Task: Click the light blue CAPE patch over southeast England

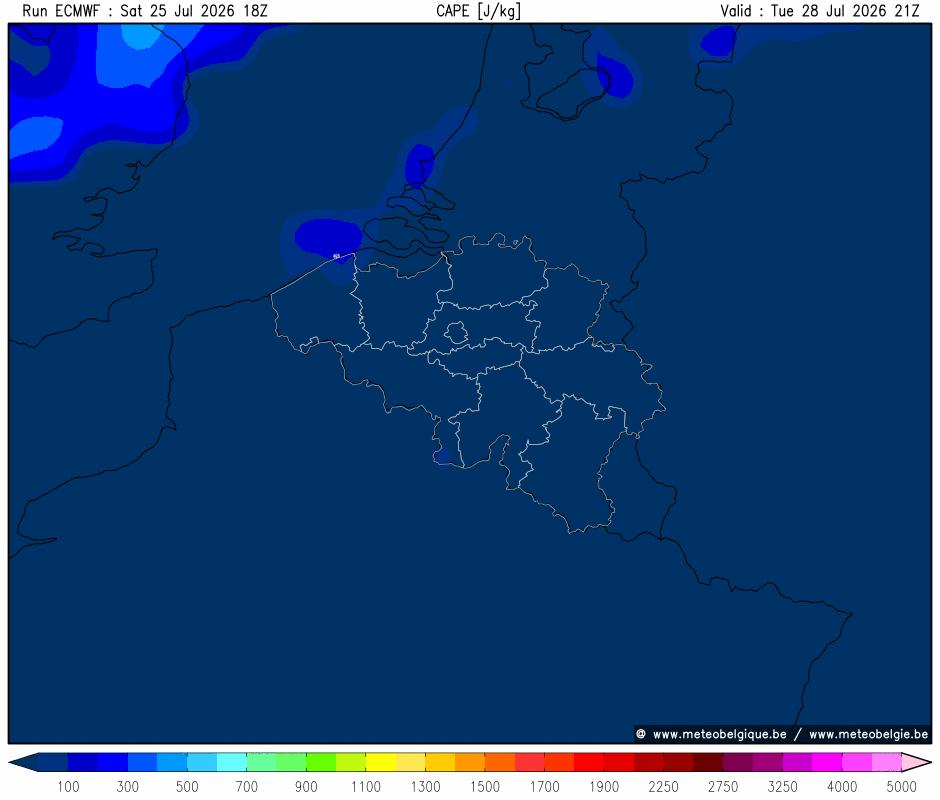Action: coord(140,36)
